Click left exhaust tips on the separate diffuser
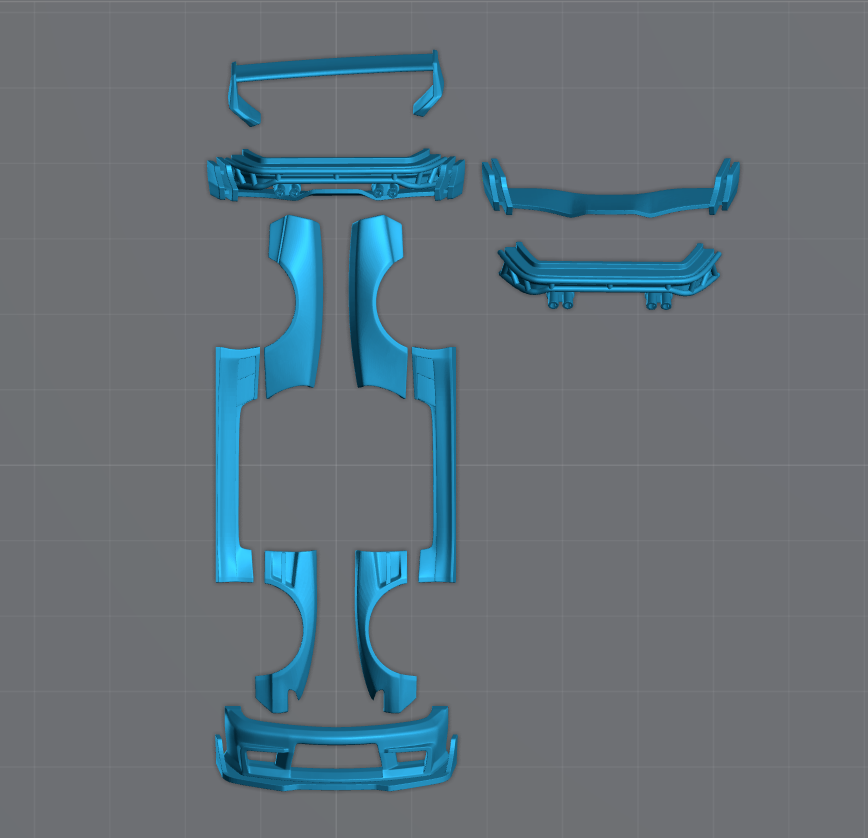The width and height of the screenshot is (868, 838). [x=560, y=303]
